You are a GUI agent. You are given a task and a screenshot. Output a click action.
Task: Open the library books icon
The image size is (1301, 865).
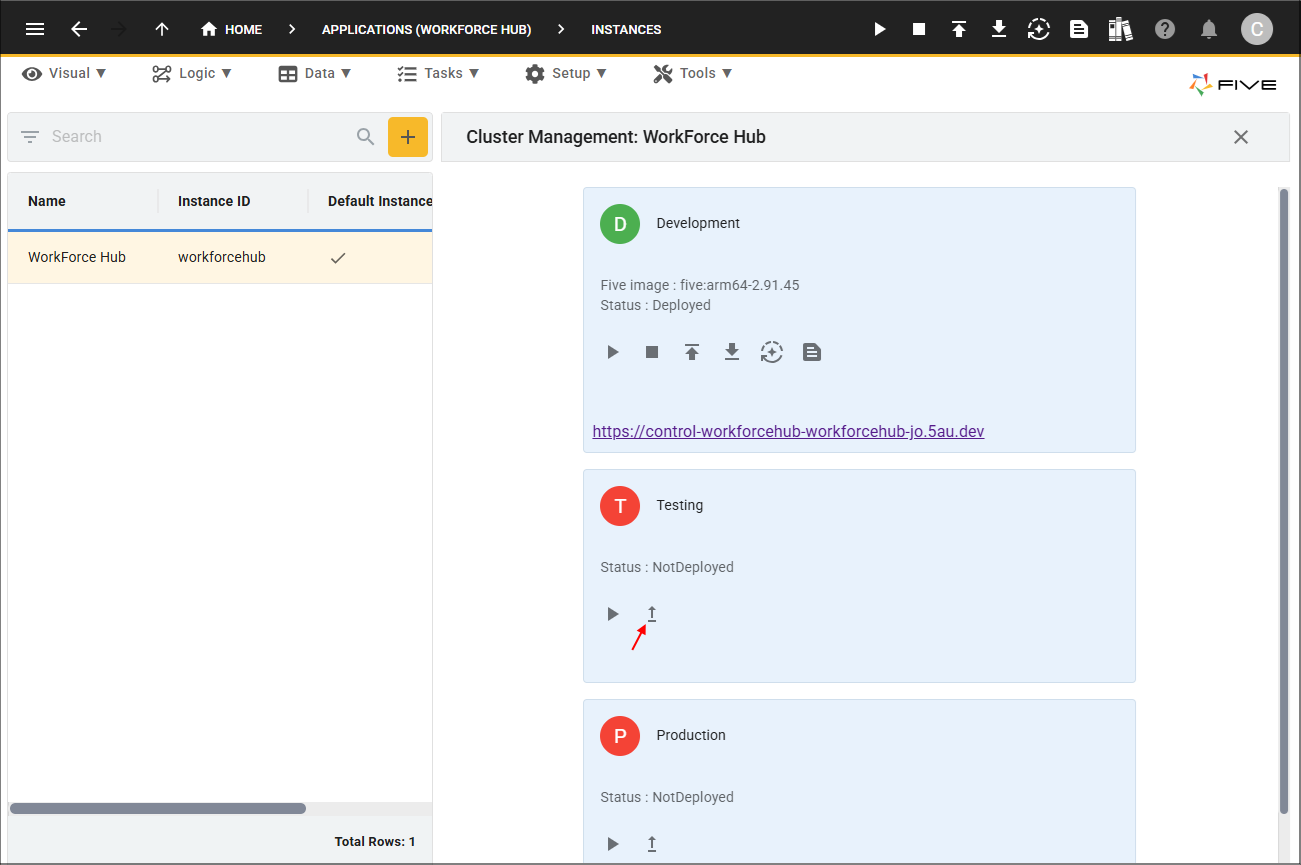(x=1120, y=29)
